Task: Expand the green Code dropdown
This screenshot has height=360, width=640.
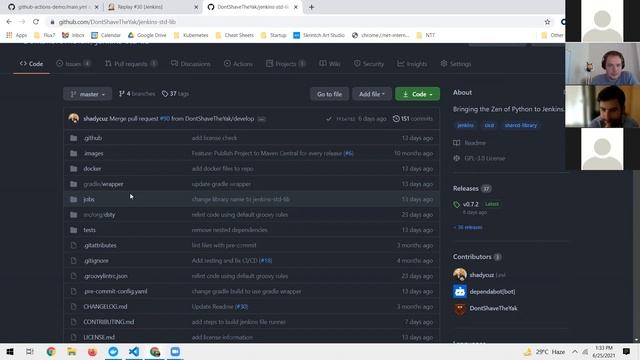Action: [x=417, y=94]
